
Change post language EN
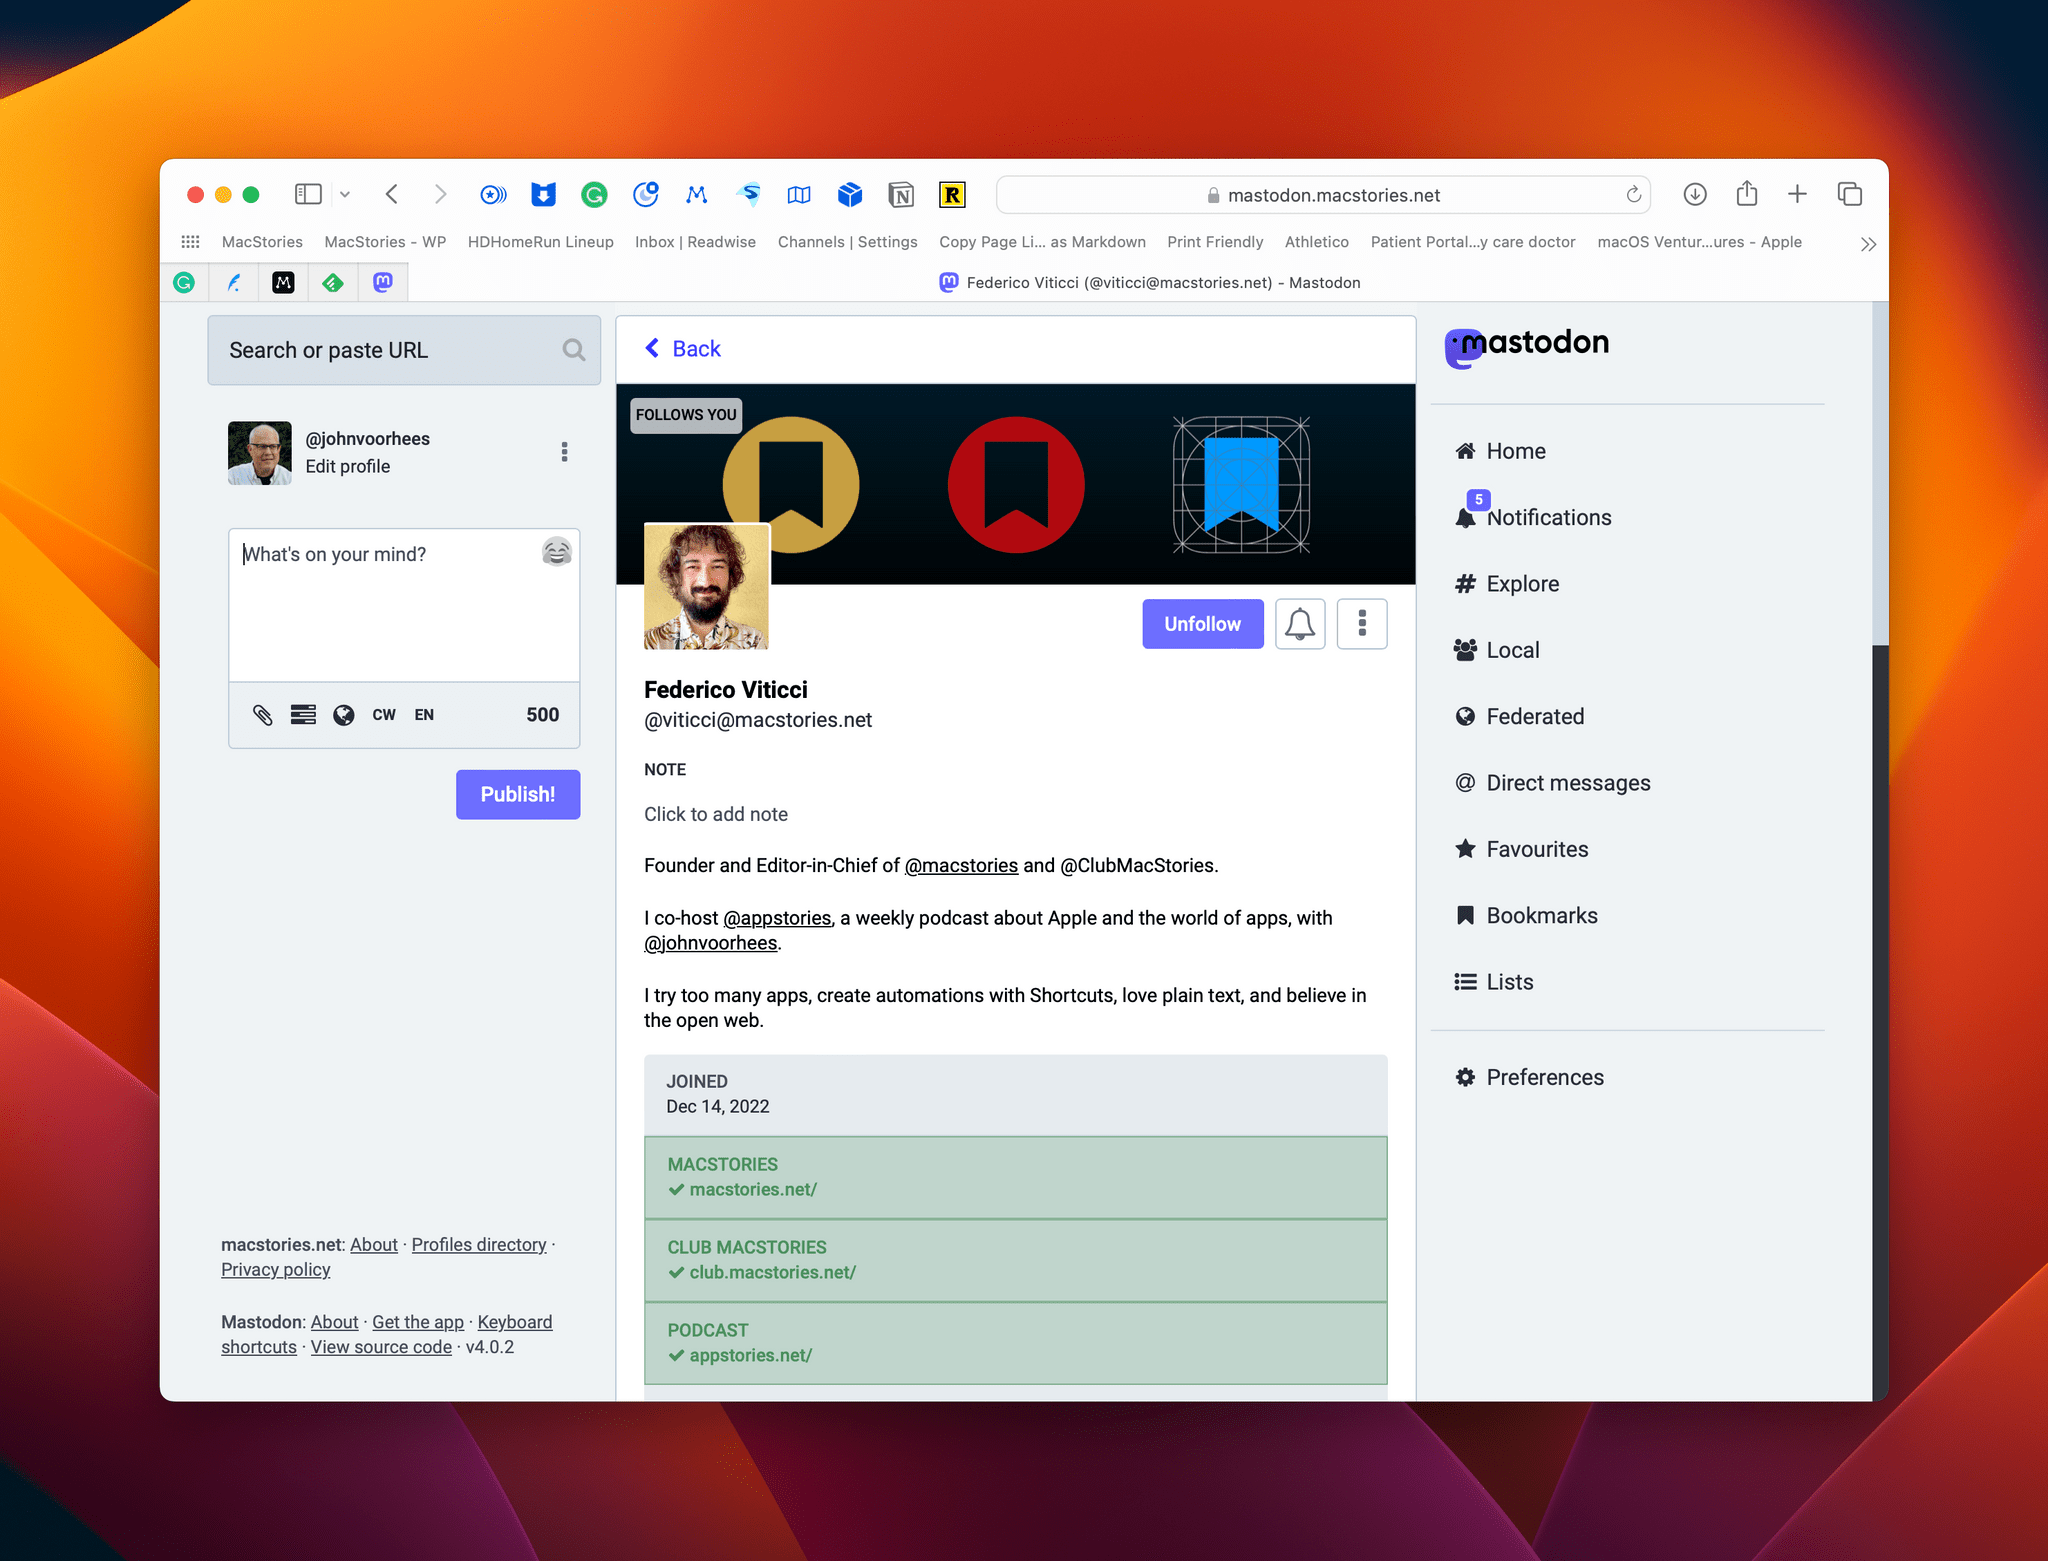coord(424,714)
